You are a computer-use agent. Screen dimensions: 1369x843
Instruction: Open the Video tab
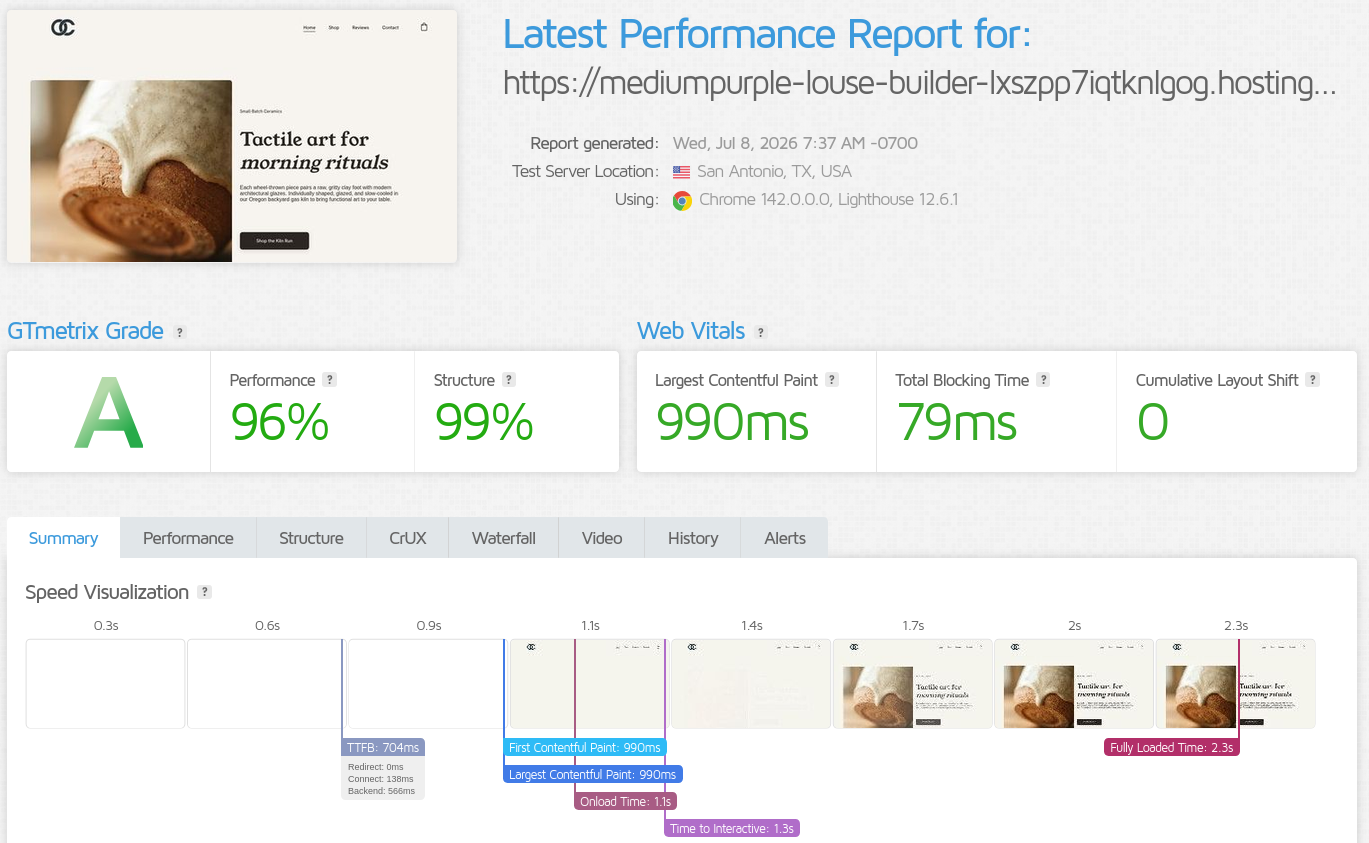point(602,538)
